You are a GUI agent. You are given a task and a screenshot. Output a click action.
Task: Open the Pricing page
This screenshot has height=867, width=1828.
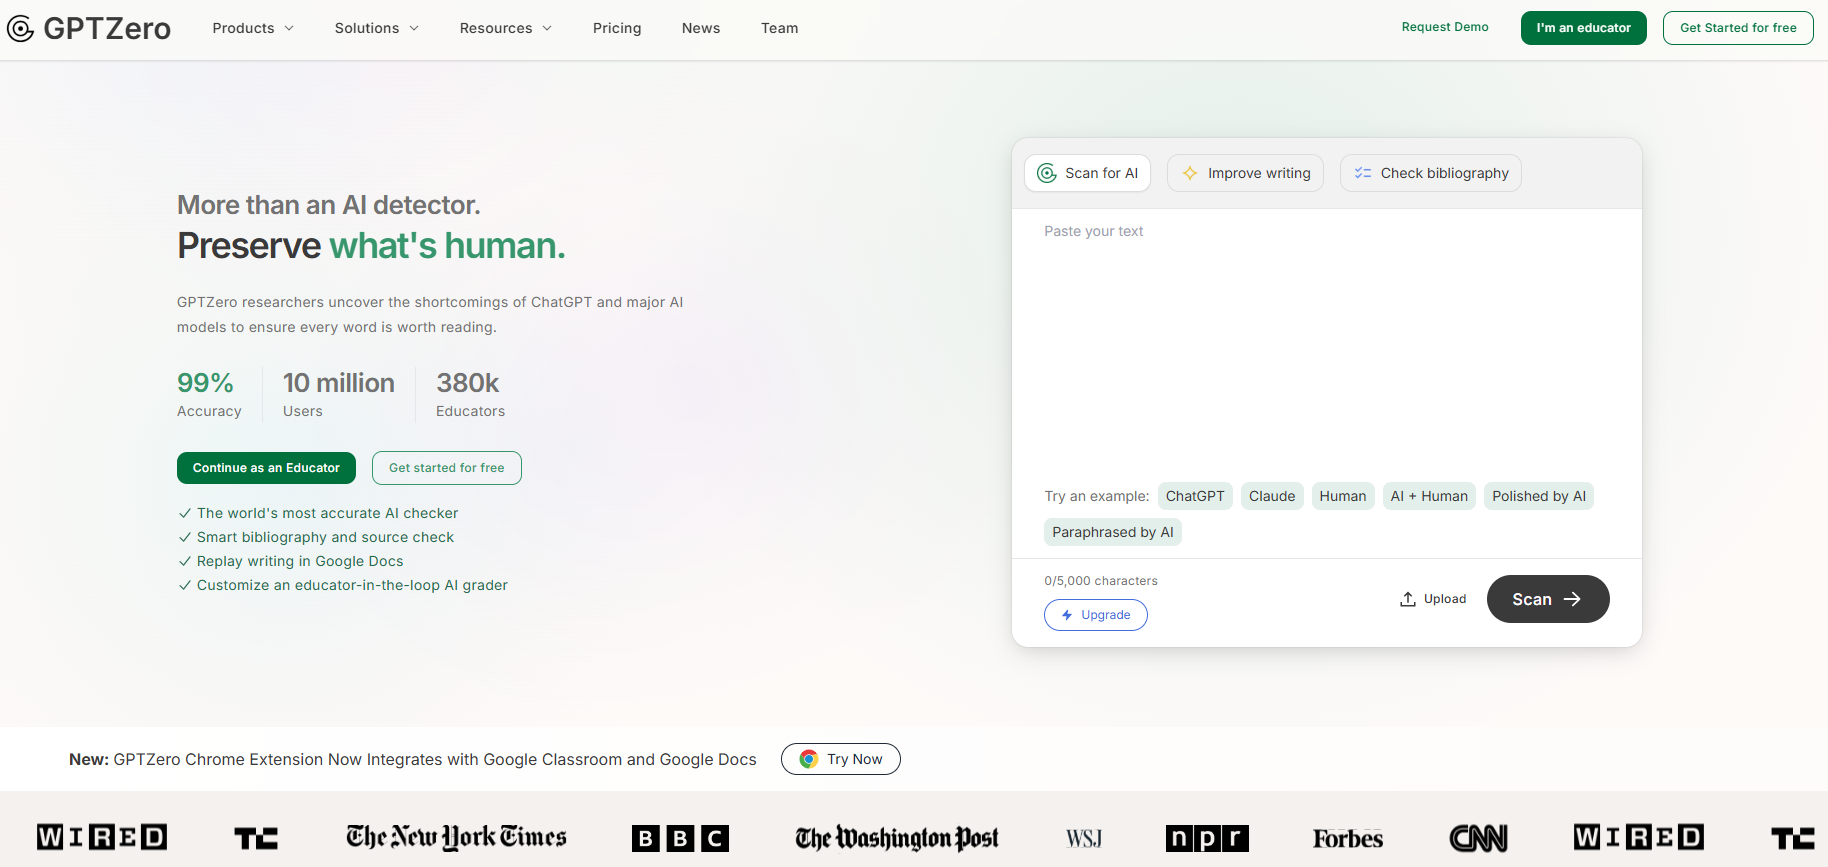point(617,28)
